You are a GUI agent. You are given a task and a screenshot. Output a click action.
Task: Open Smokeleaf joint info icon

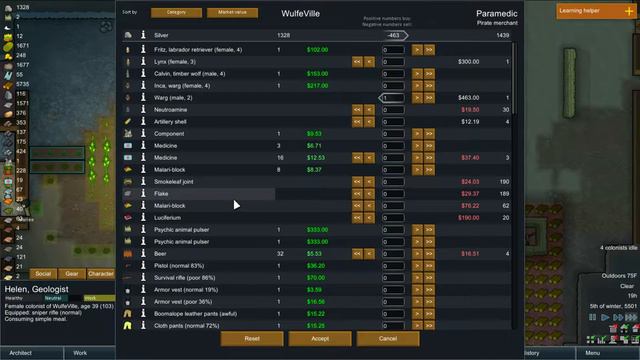(x=143, y=182)
